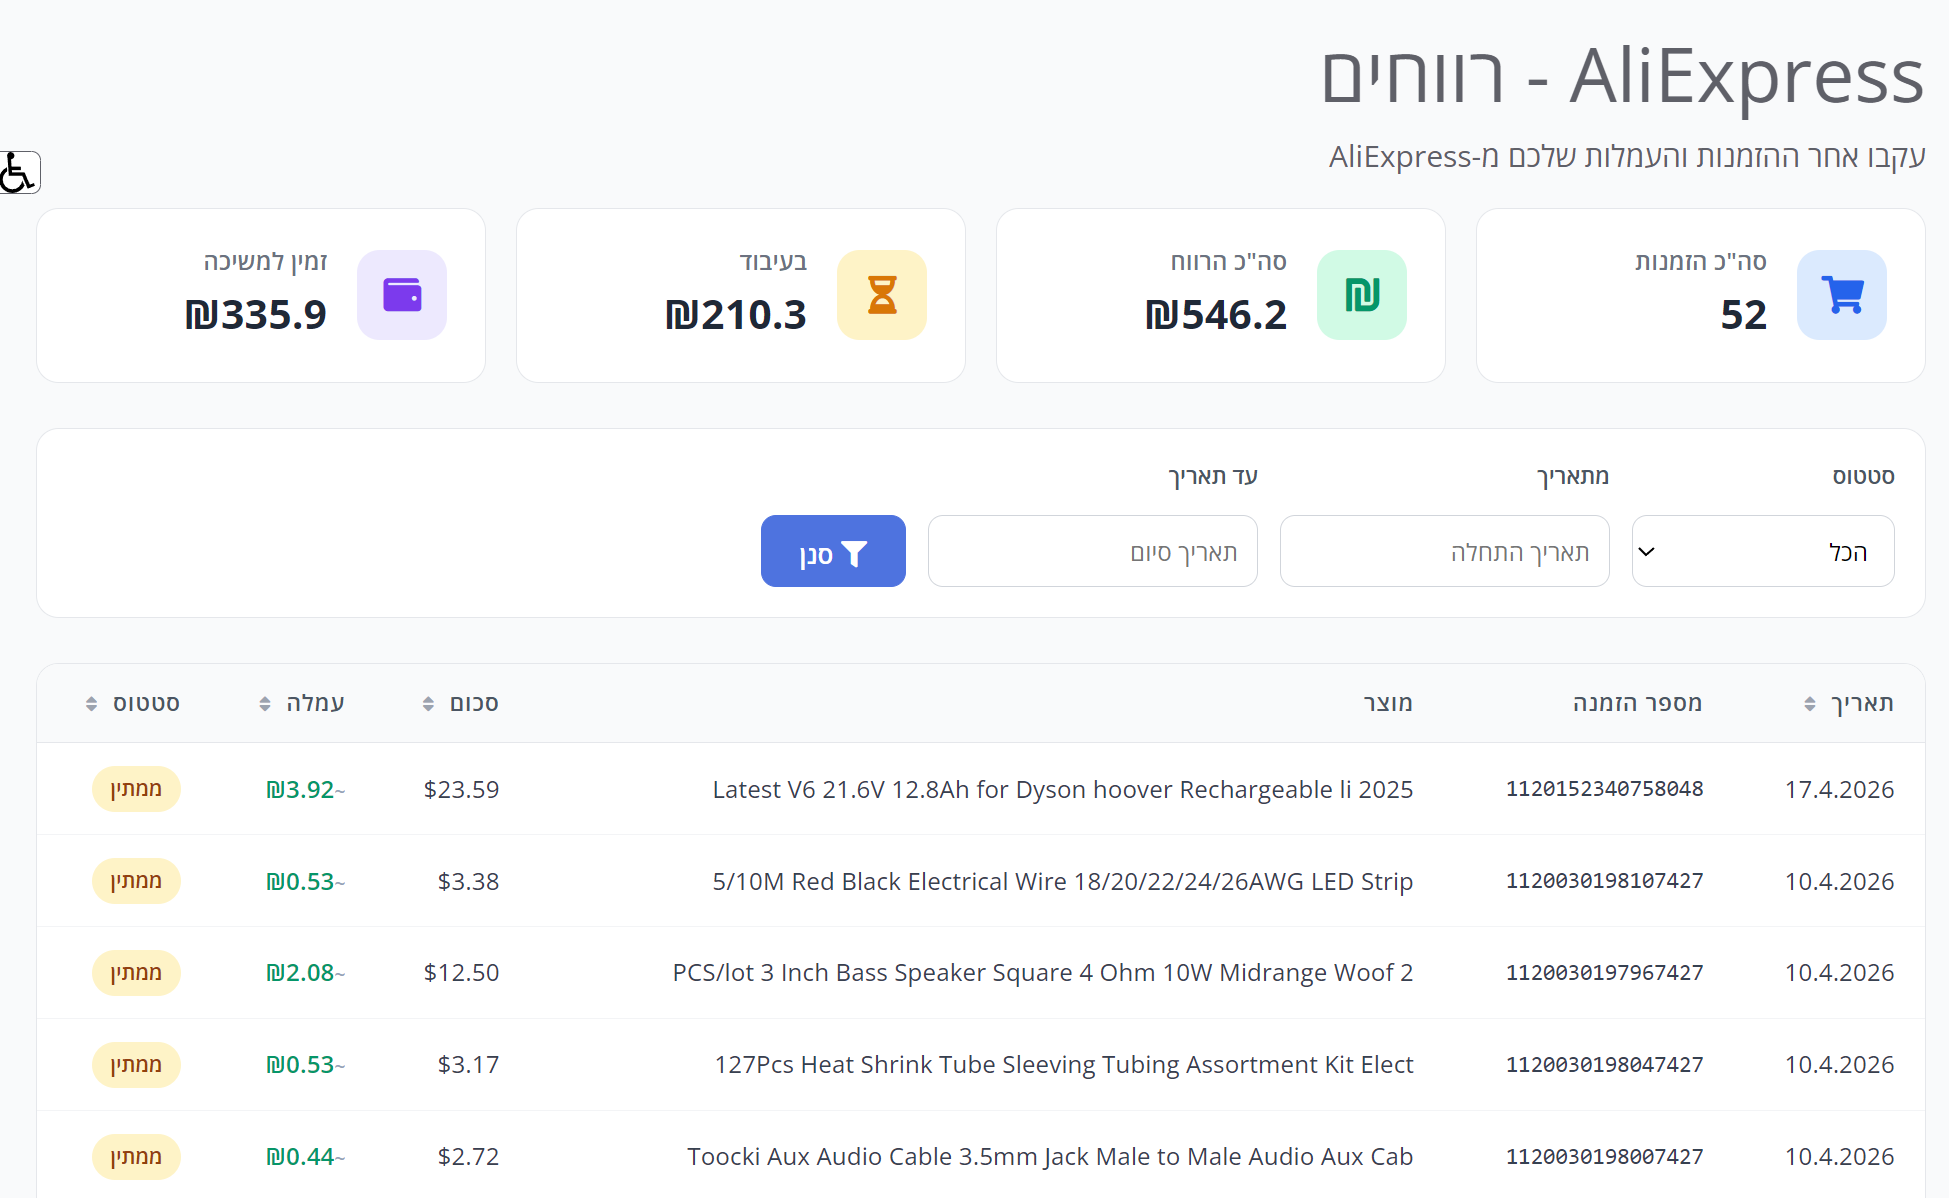
Task: Click the purple wallet withdrawal icon
Action: tap(402, 295)
